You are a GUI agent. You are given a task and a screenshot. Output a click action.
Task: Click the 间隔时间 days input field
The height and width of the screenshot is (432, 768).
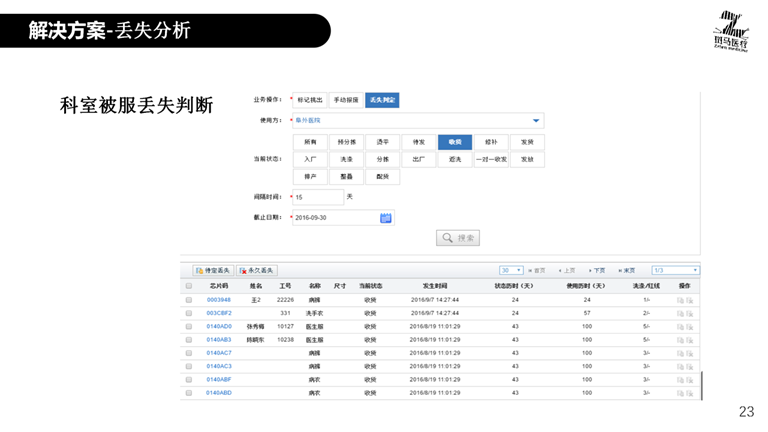pyautogui.click(x=317, y=197)
